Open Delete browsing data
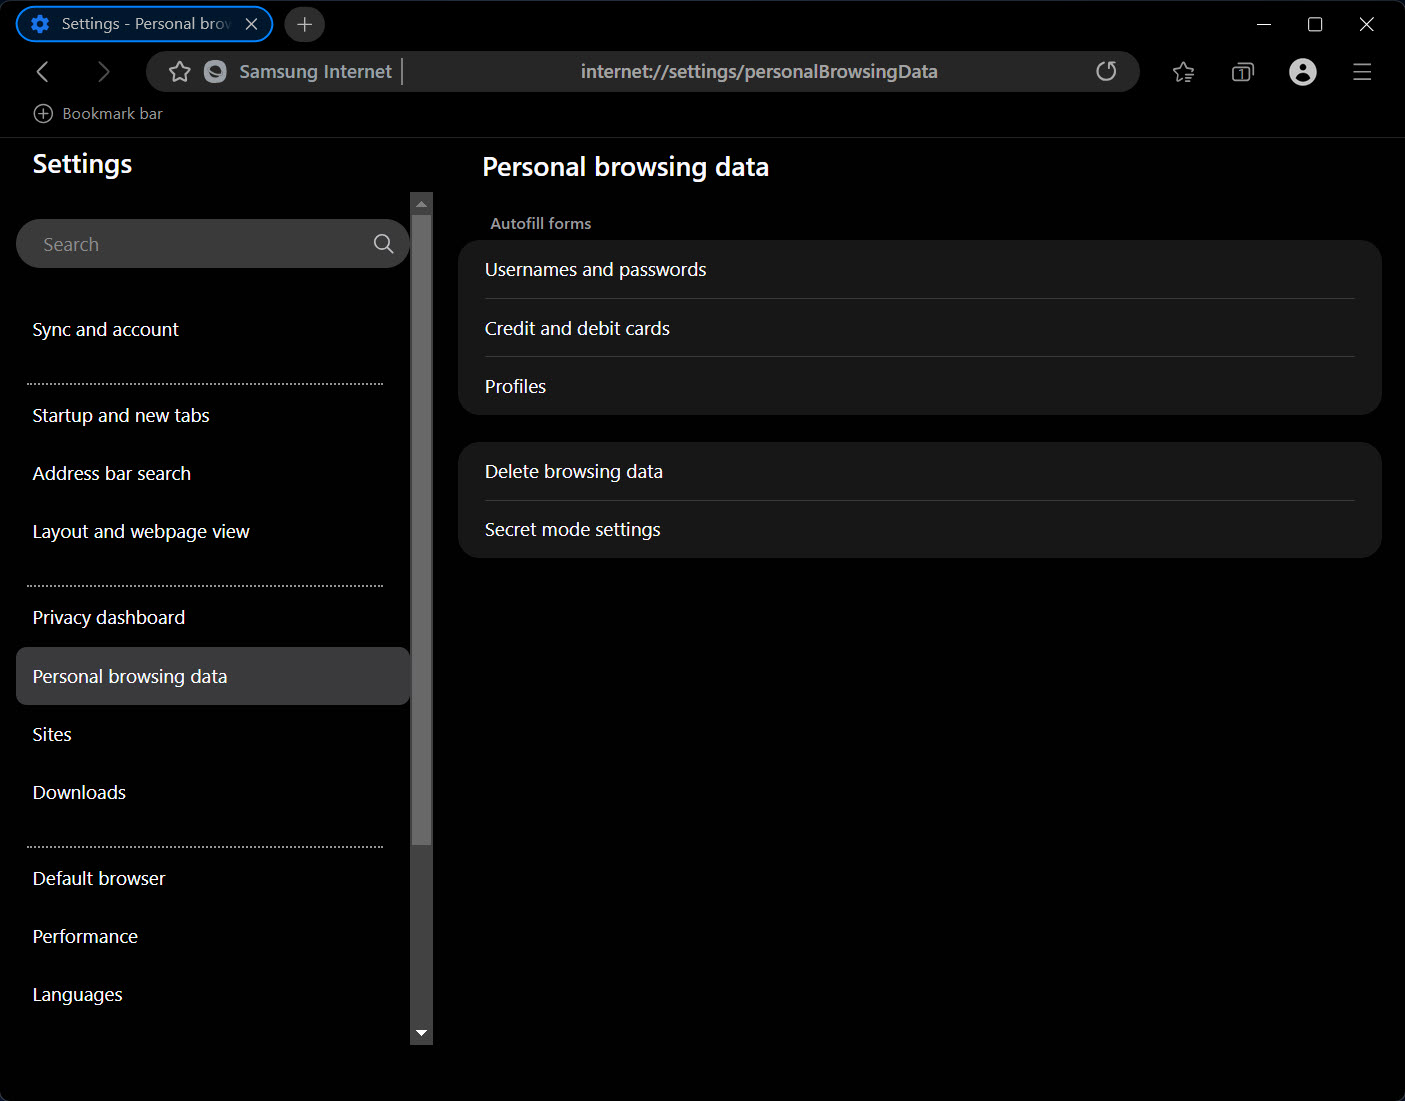Screen dimensions: 1405x1101 click(x=573, y=472)
